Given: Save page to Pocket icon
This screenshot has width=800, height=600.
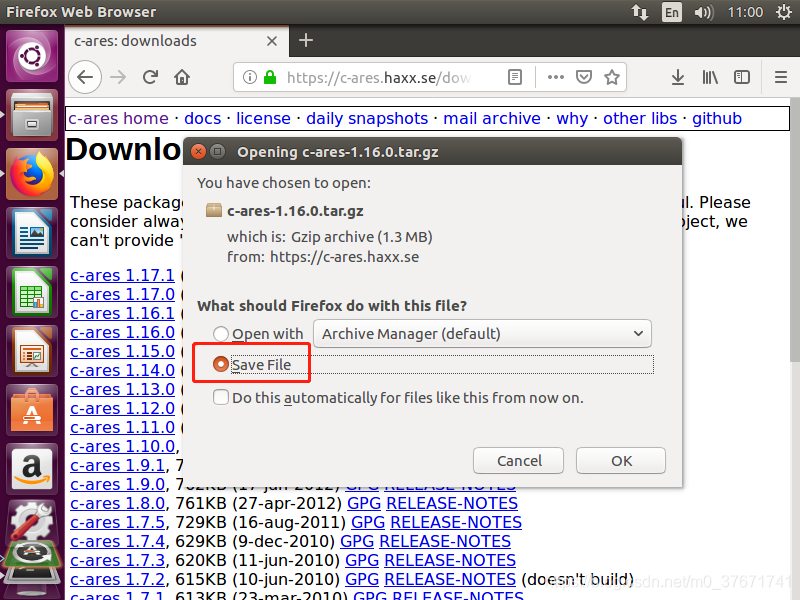Looking at the screenshot, I should (x=584, y=77).
